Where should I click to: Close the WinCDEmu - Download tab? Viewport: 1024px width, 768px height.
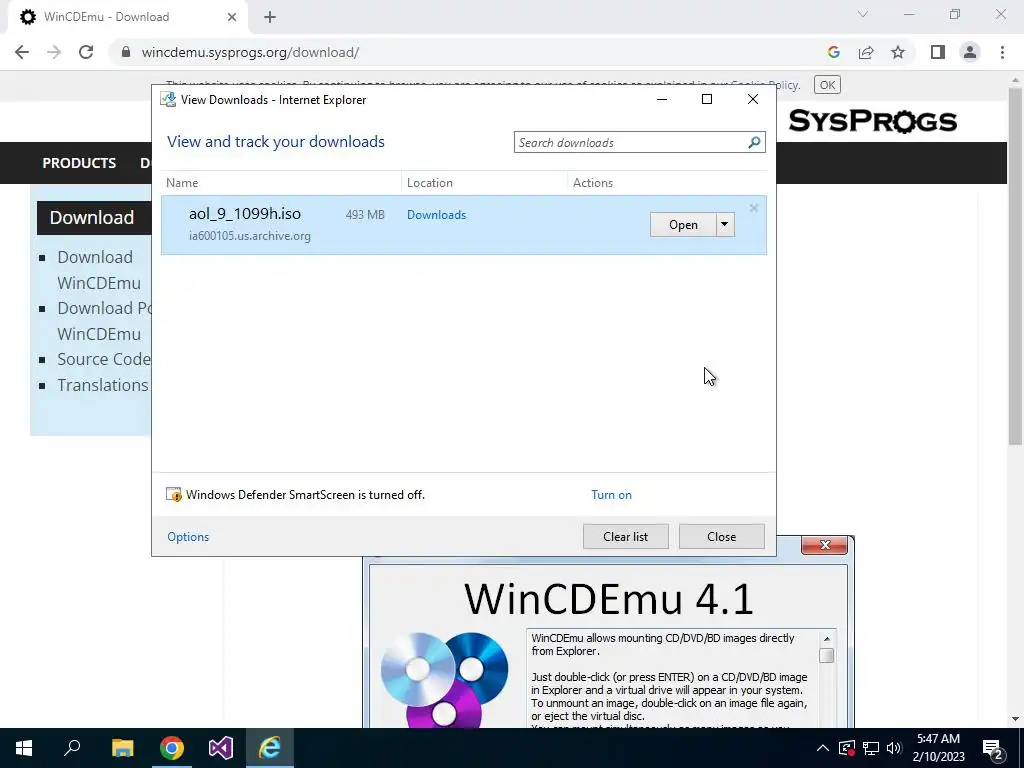pyautogui.click(x=232, y=17)
